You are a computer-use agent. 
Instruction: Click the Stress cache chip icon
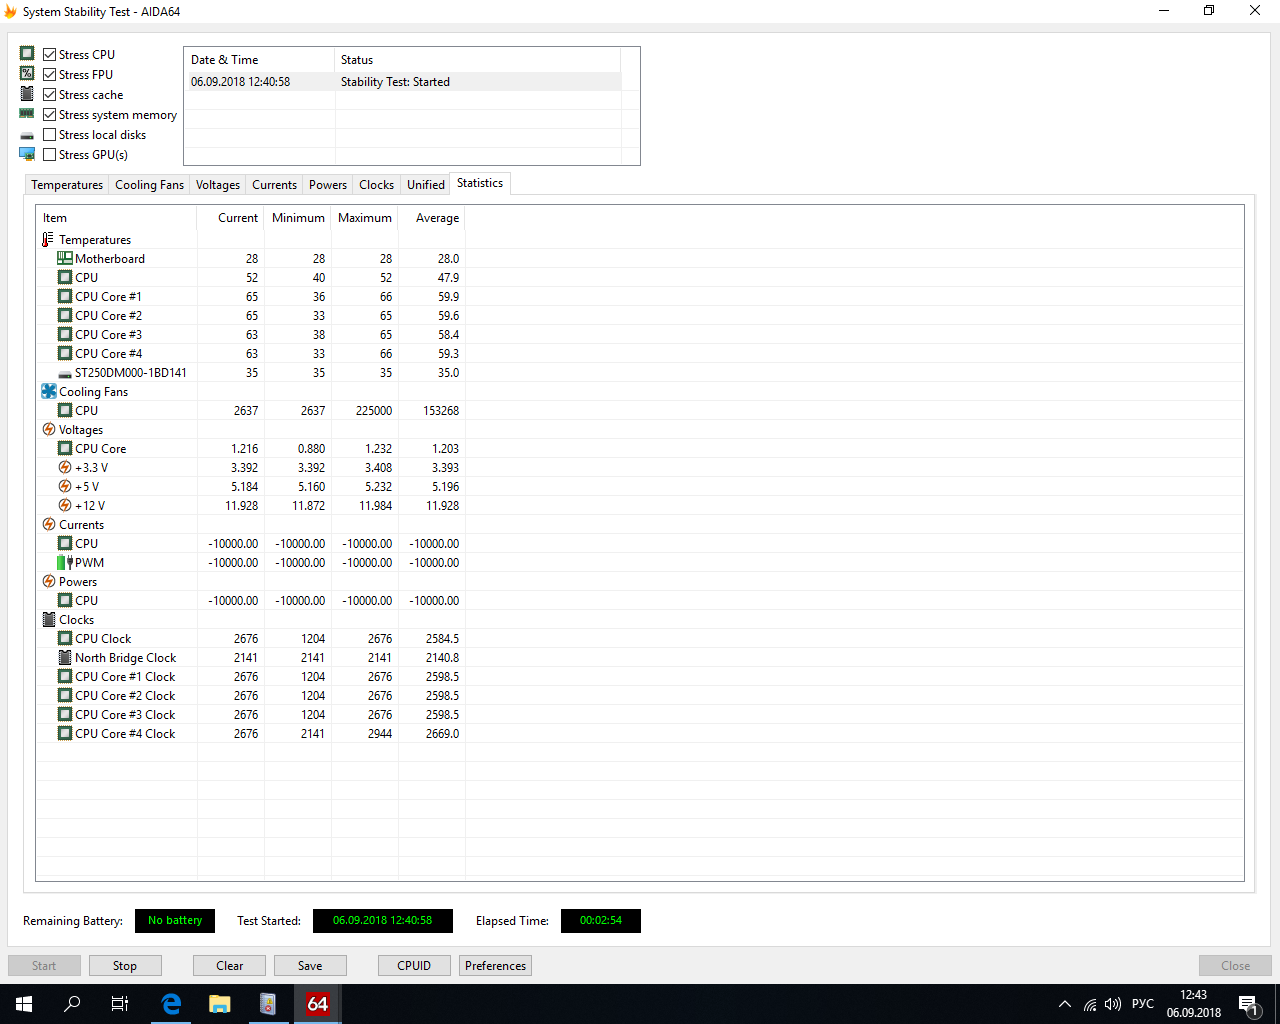coord(27,93)
